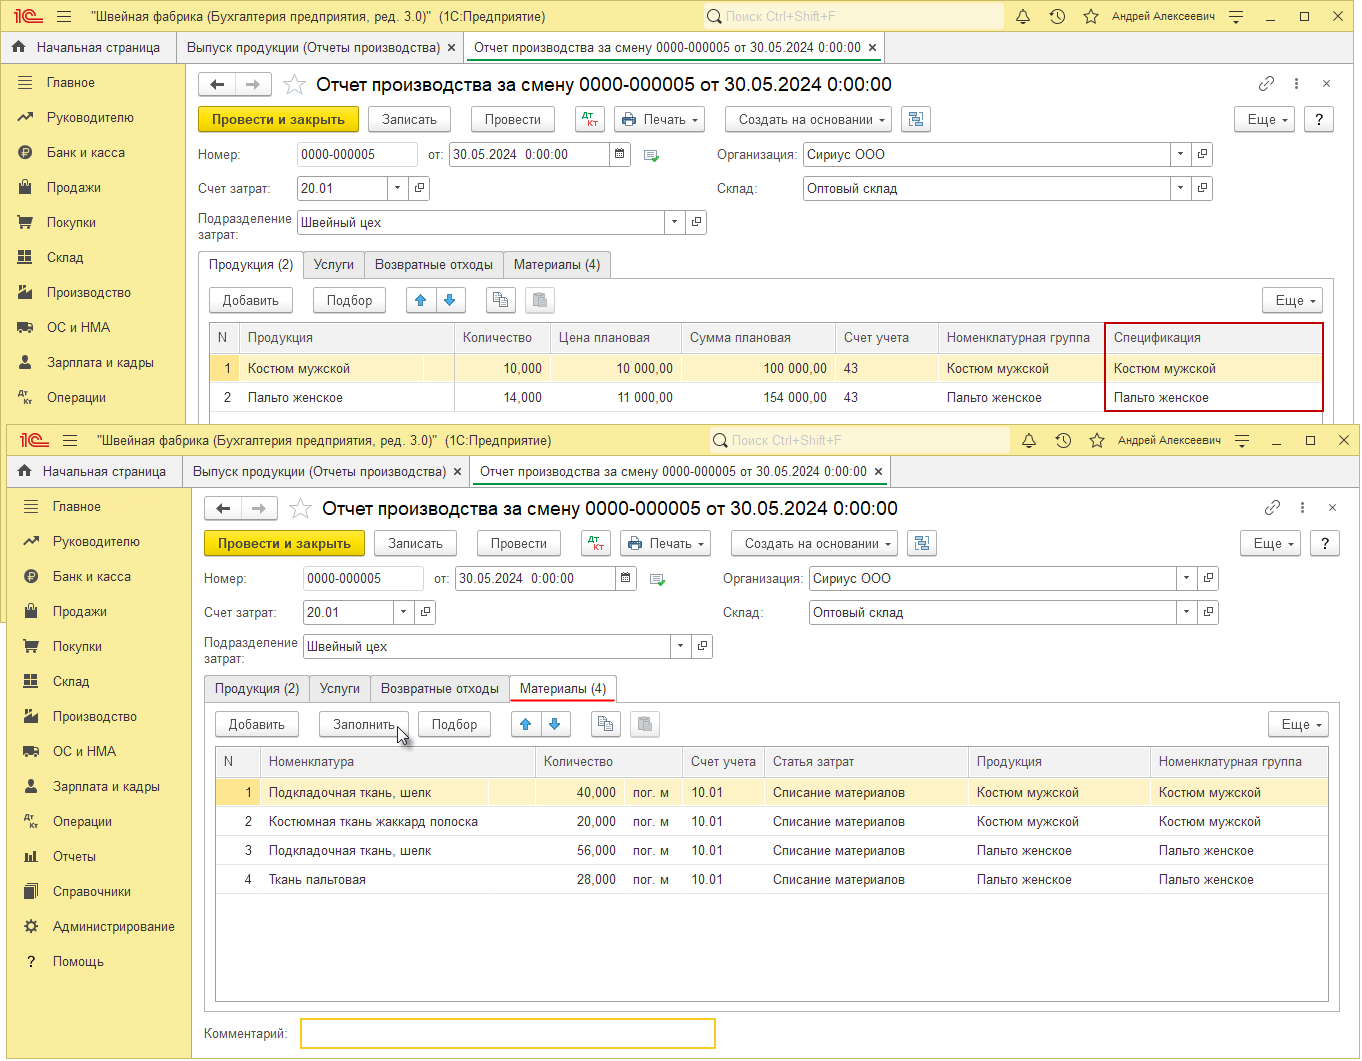Expand Склад dropdown arrow in lower window
This screenshot has height=1061, width=1362.
point(1187,612)
